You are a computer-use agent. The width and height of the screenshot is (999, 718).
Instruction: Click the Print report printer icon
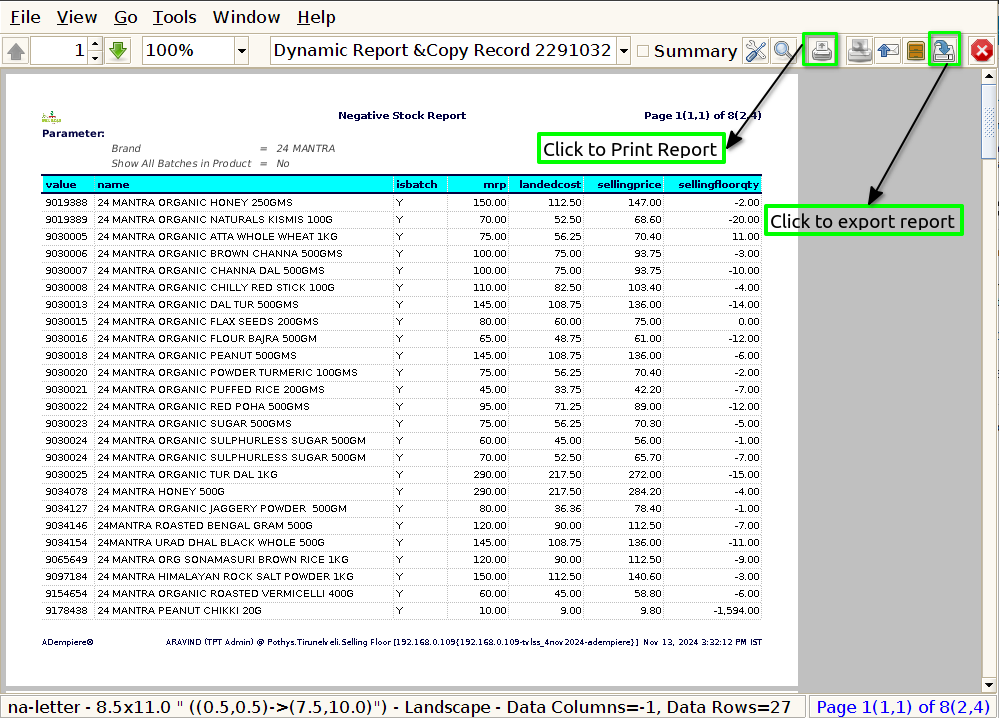pyautogui.click(x=821, y=50)
